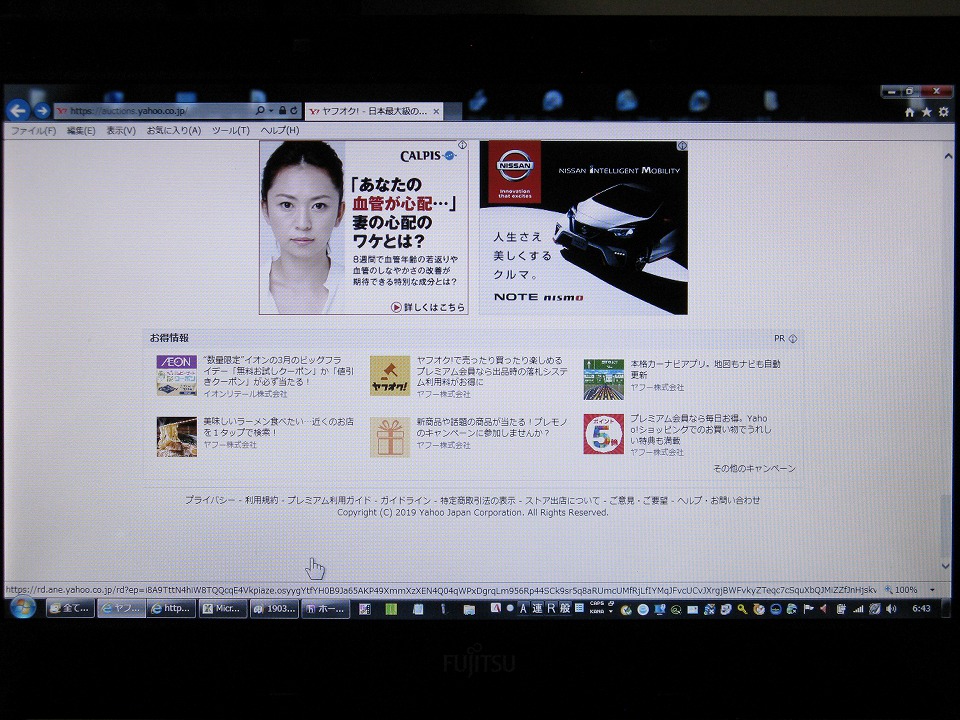Click the その他のキャンペーン link
The height and width of the screenshot is (720, 960).
[754, 468]
